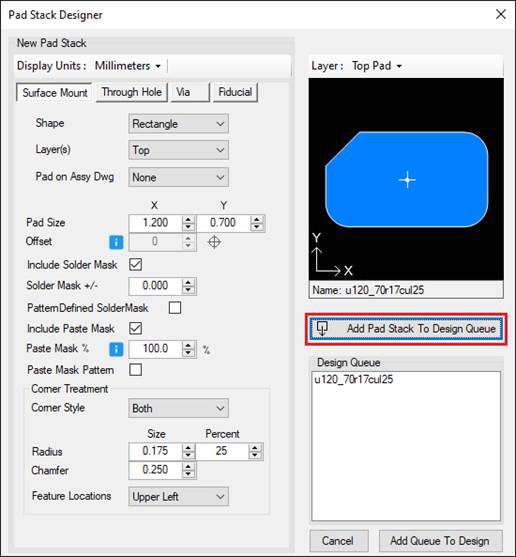The height and width of the screenshot is (557, 516).
Task: Check the Paste Mask Pattern box
Action: pyautogui.click(x=135, y=369)
